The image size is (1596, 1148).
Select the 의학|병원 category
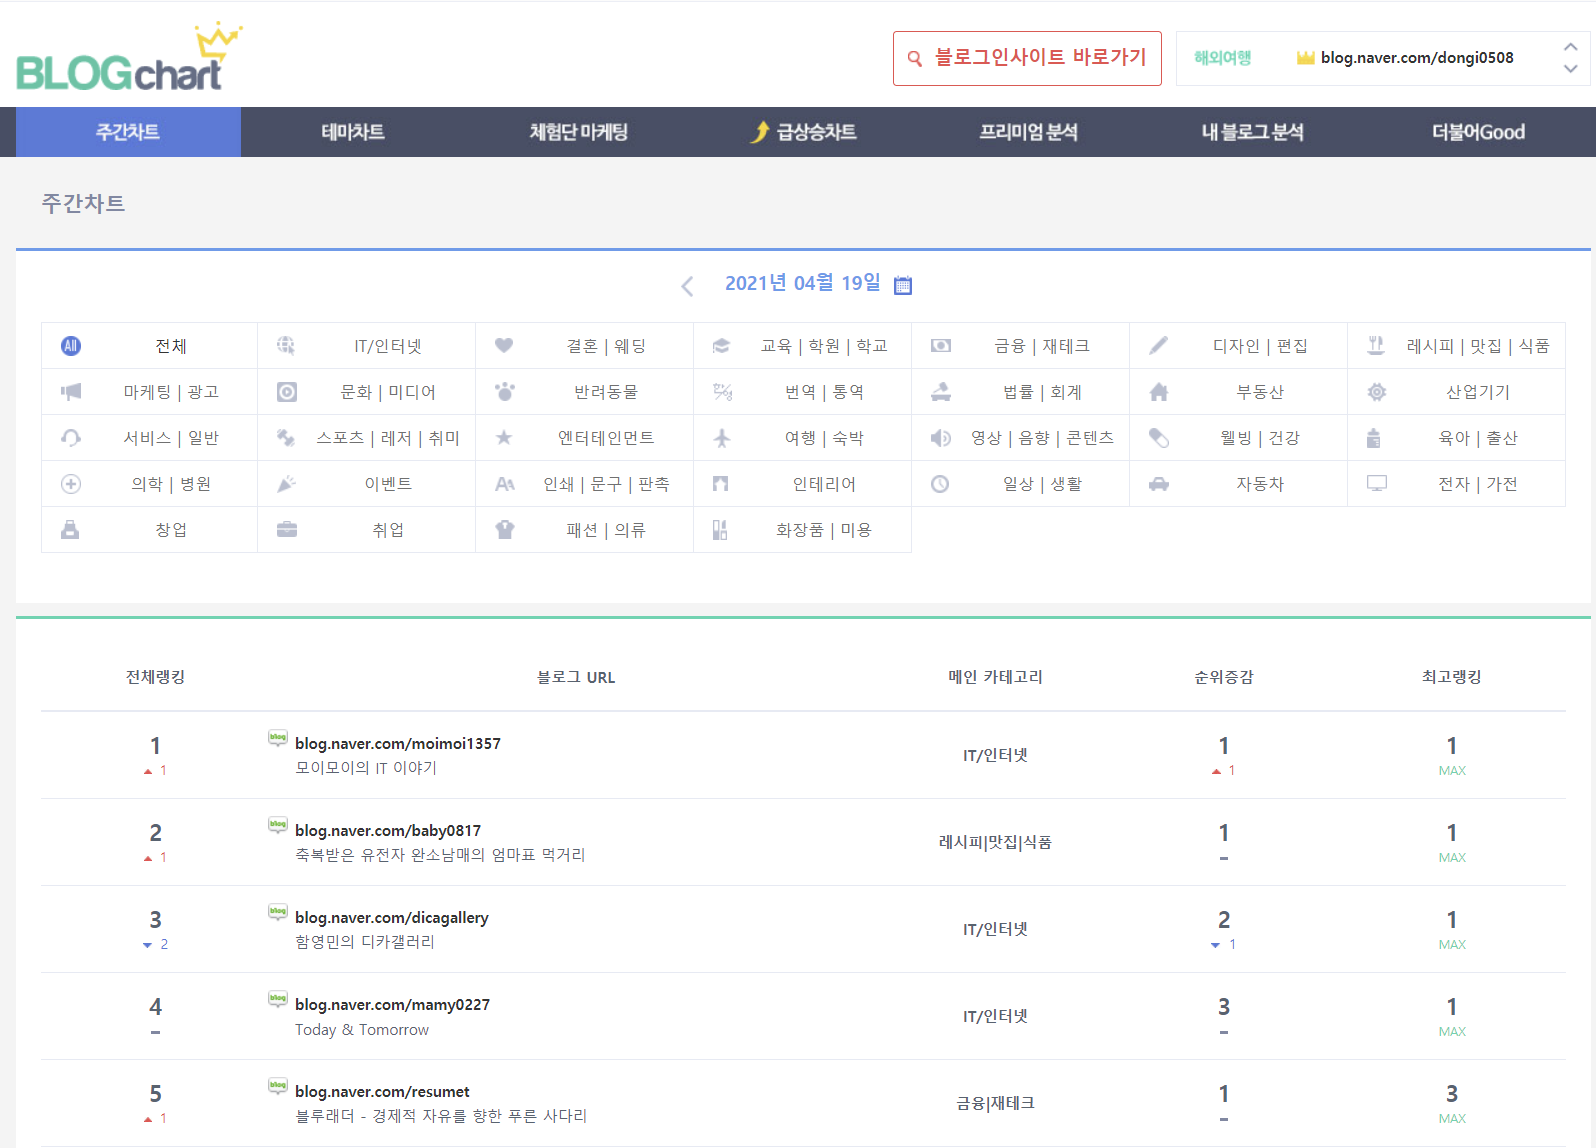(x=171, y=484)
